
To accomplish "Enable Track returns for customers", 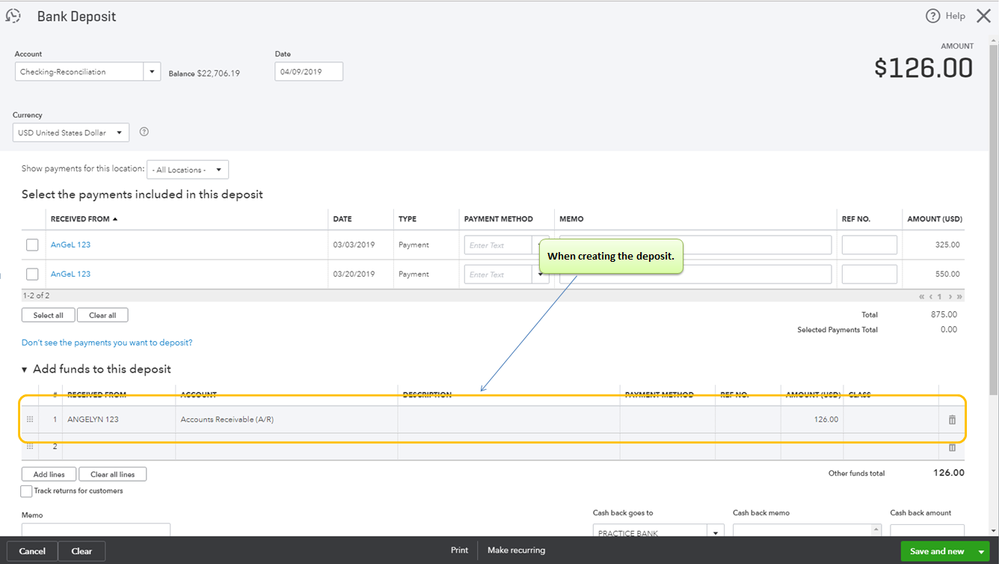I will (x=26, y=491).
